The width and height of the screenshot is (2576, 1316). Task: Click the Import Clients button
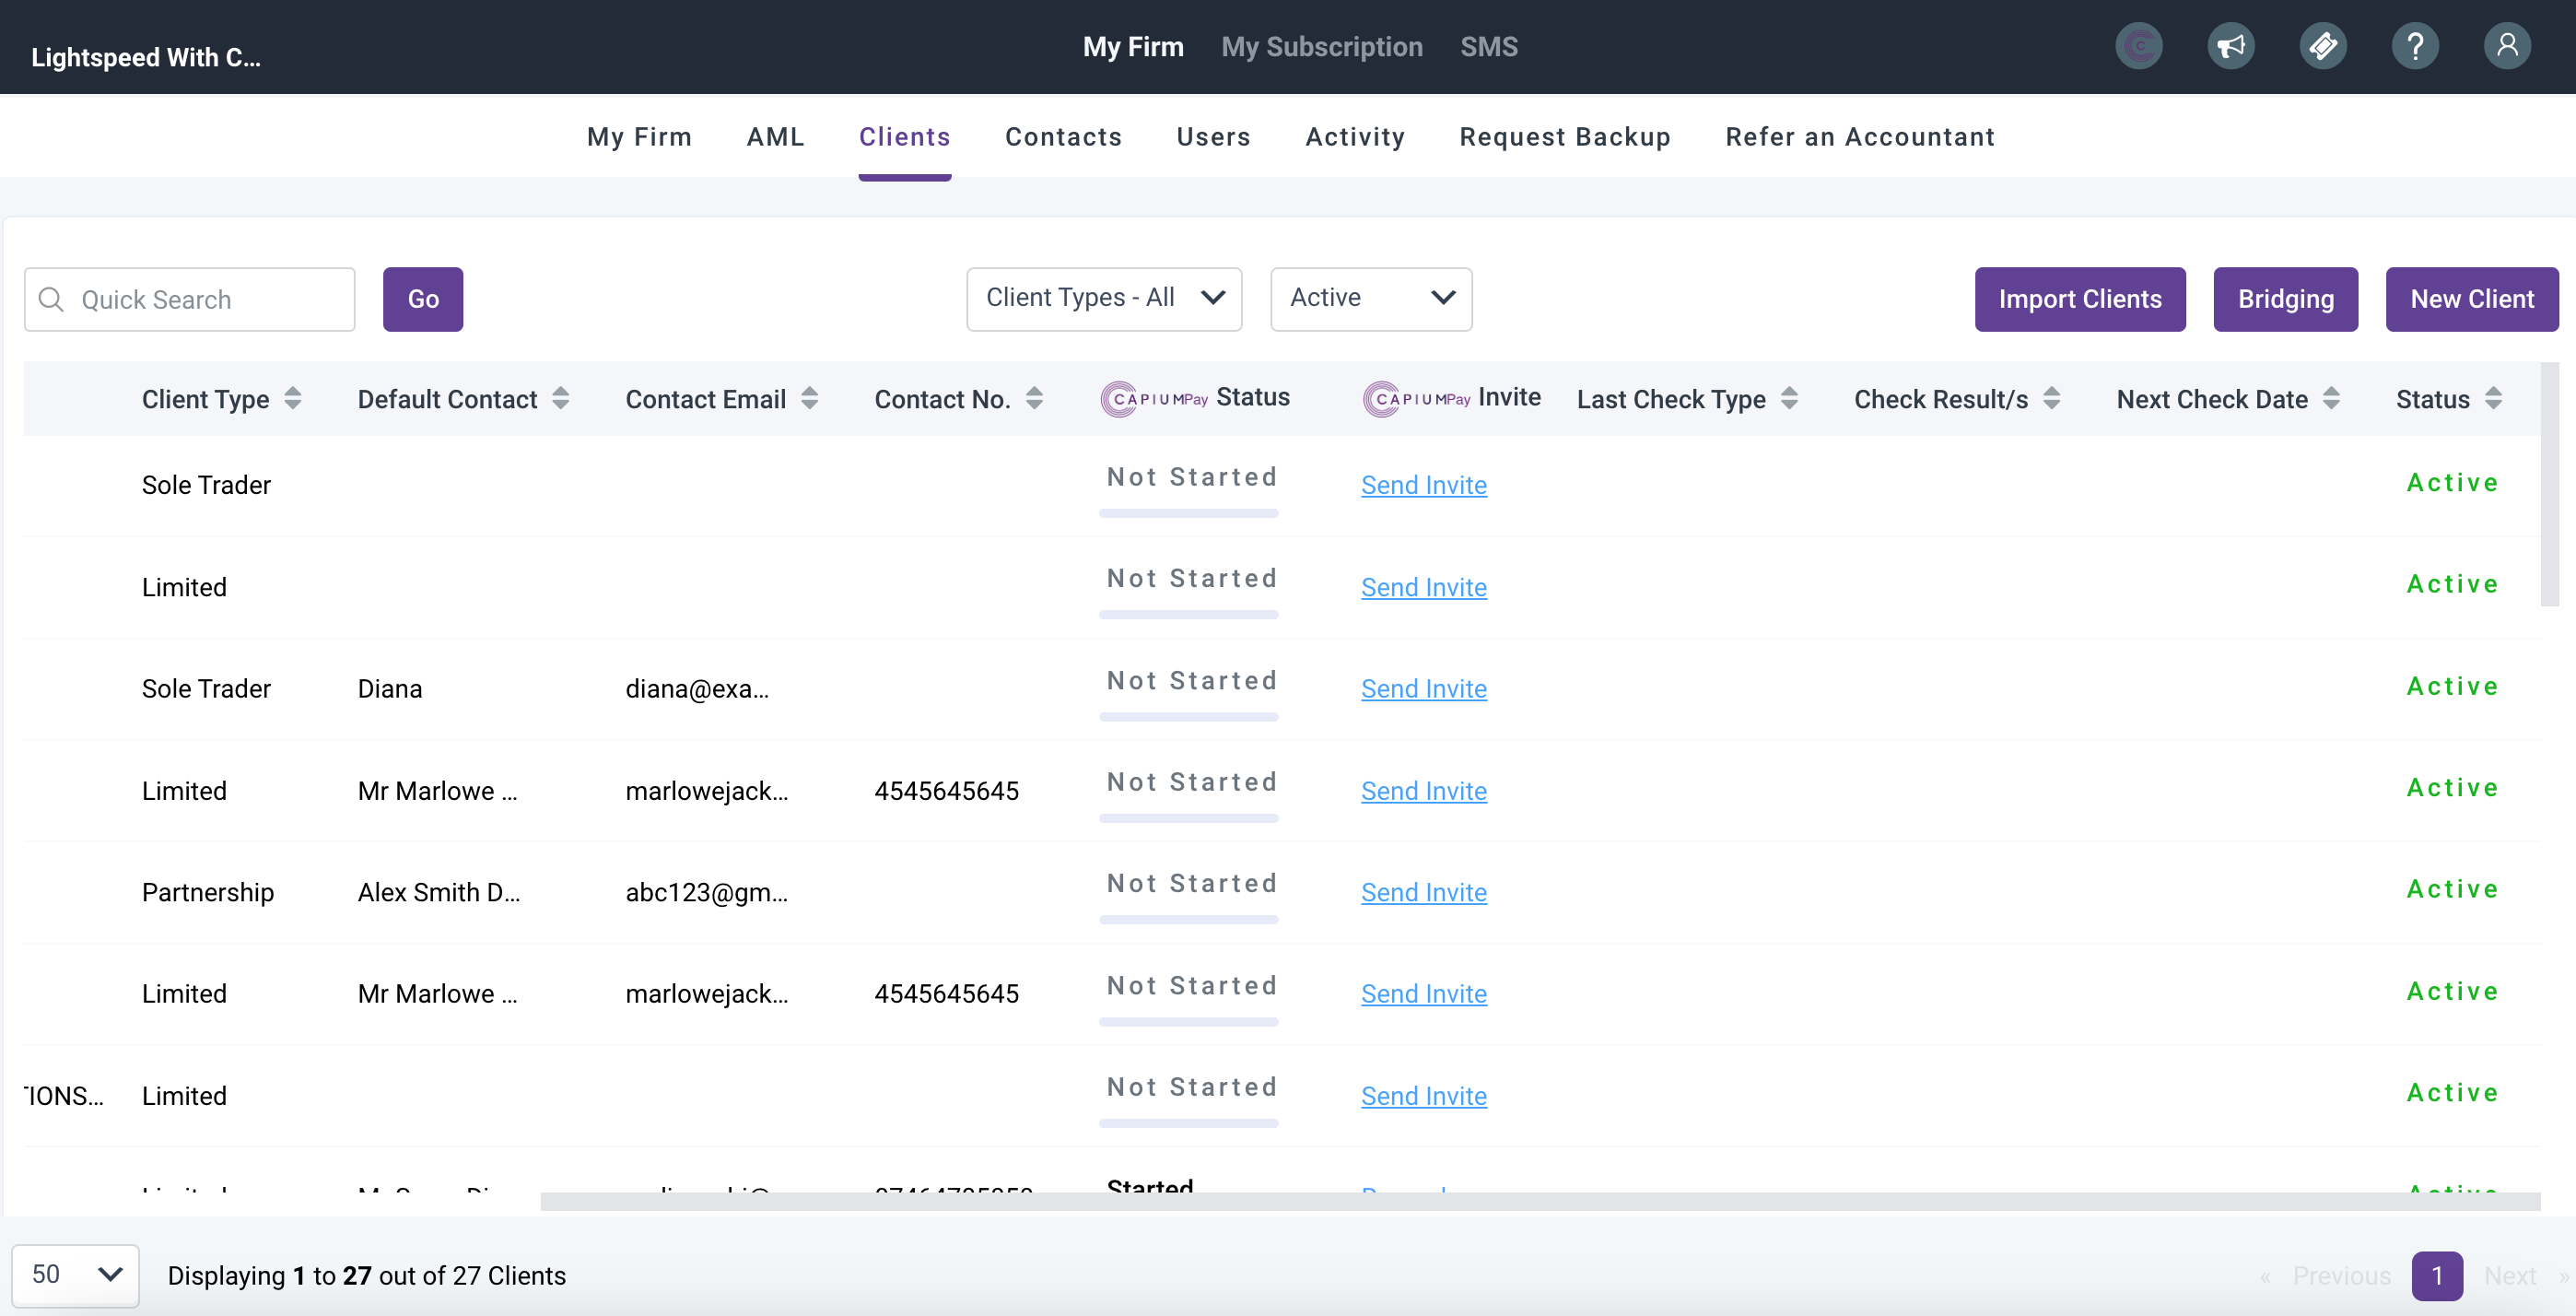coord(2079,299)
